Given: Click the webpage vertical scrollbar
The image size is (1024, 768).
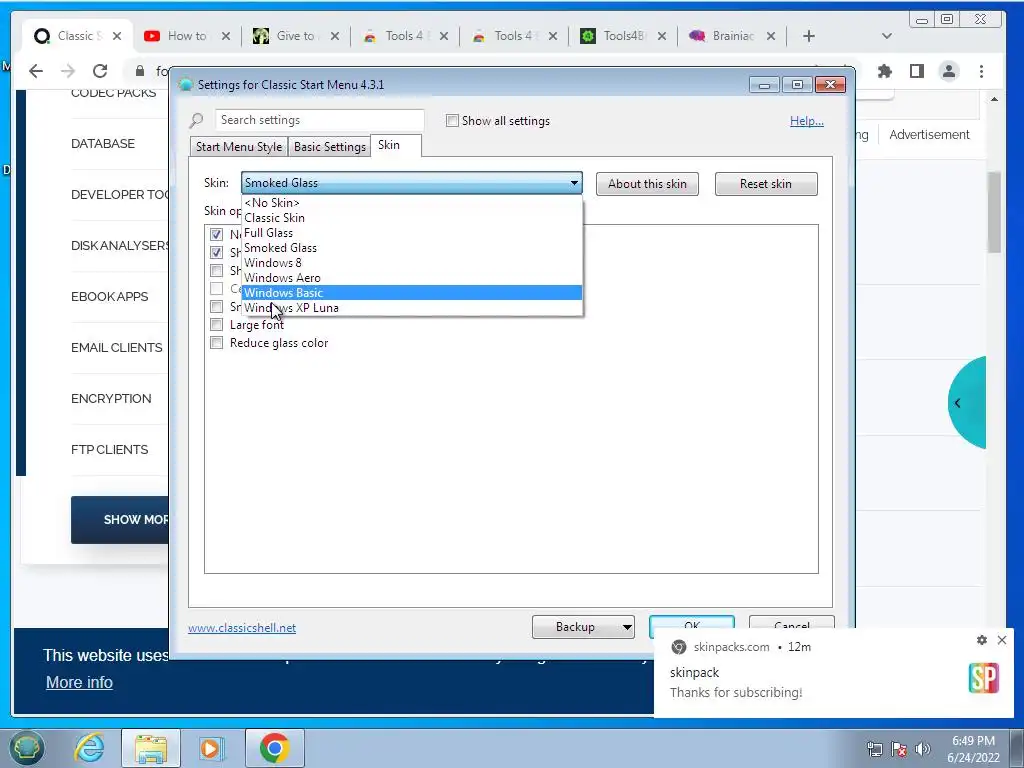Looking at the screenshot, I should [x=995, y=212].
